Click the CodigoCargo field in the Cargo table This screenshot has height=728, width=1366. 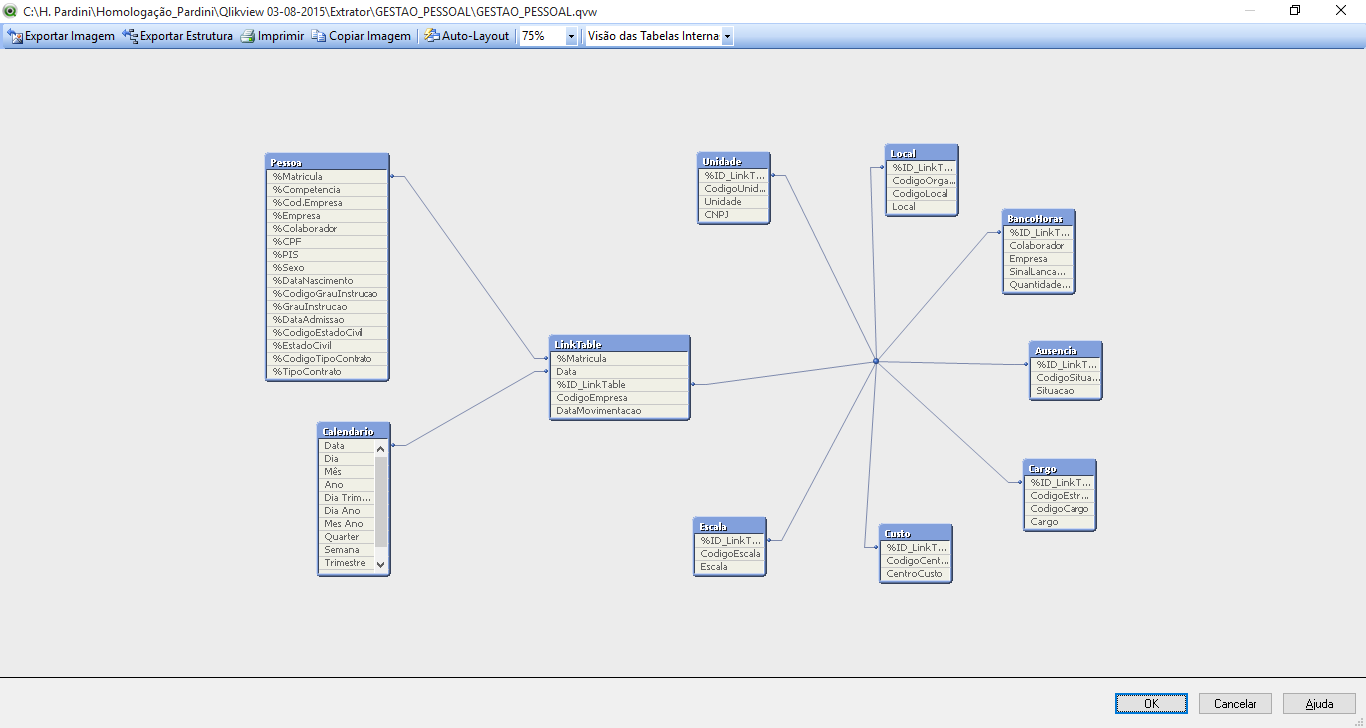pyautogui.click(x=1060, y=508)
